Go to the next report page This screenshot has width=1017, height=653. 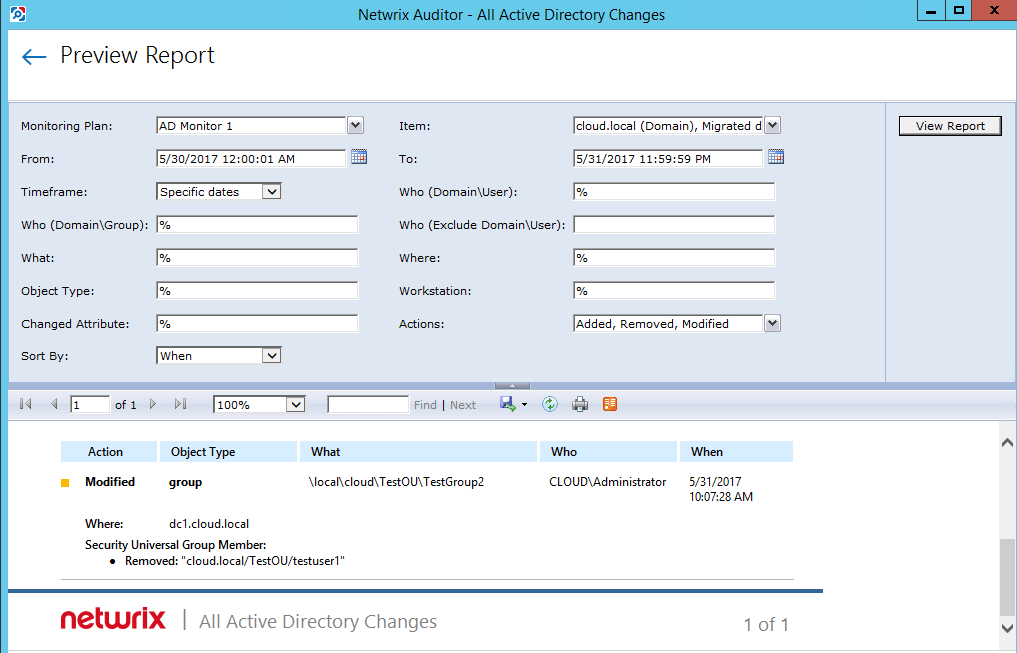(x=153, y=404)
